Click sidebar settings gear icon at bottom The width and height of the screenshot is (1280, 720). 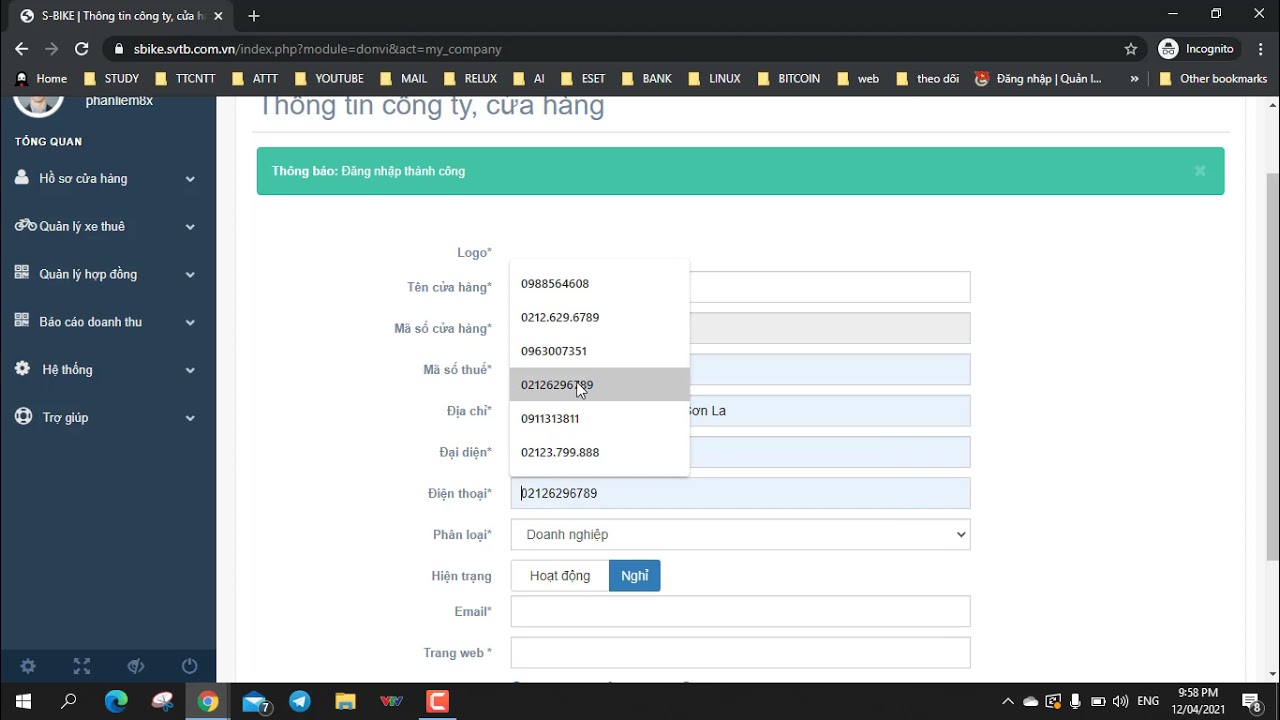[x=28, y=666]
